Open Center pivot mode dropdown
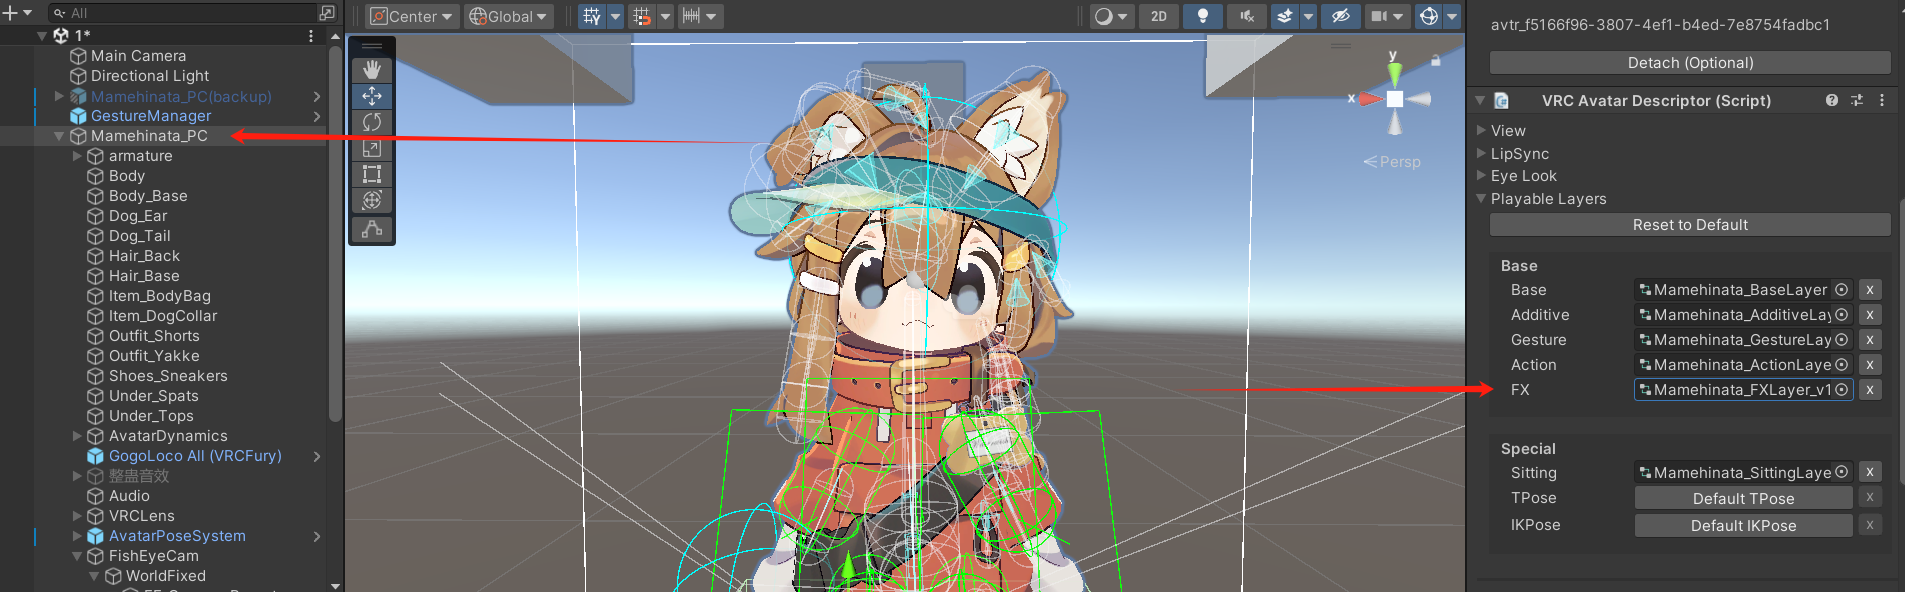Image resolution: width=1905 pixels, height=592 pixels. pos(412,16)
